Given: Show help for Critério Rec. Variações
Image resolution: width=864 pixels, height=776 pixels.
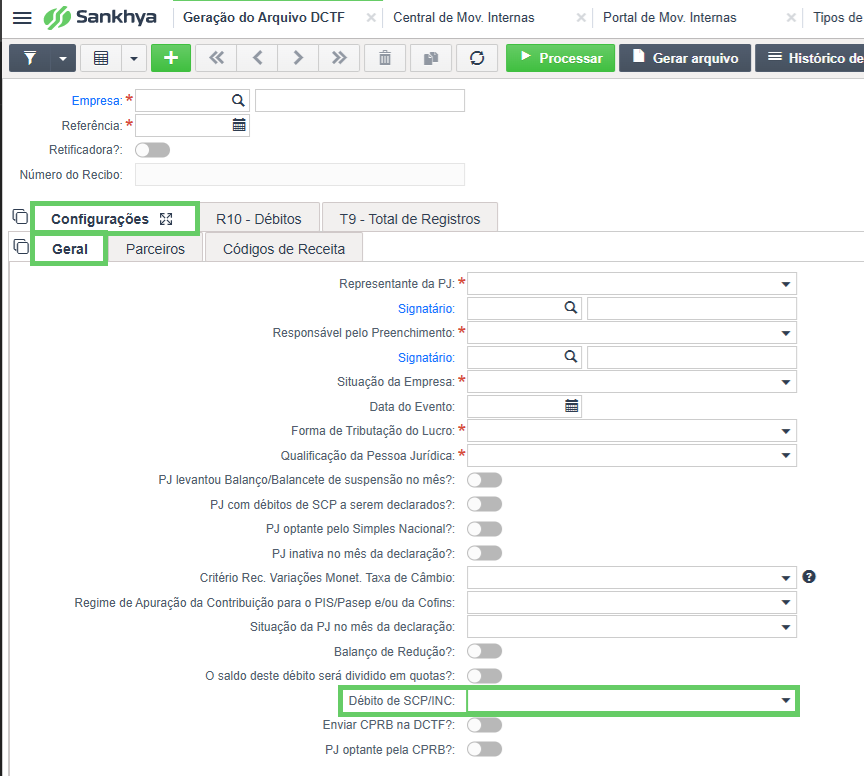Looking at the screenshot, I should 808,577.
